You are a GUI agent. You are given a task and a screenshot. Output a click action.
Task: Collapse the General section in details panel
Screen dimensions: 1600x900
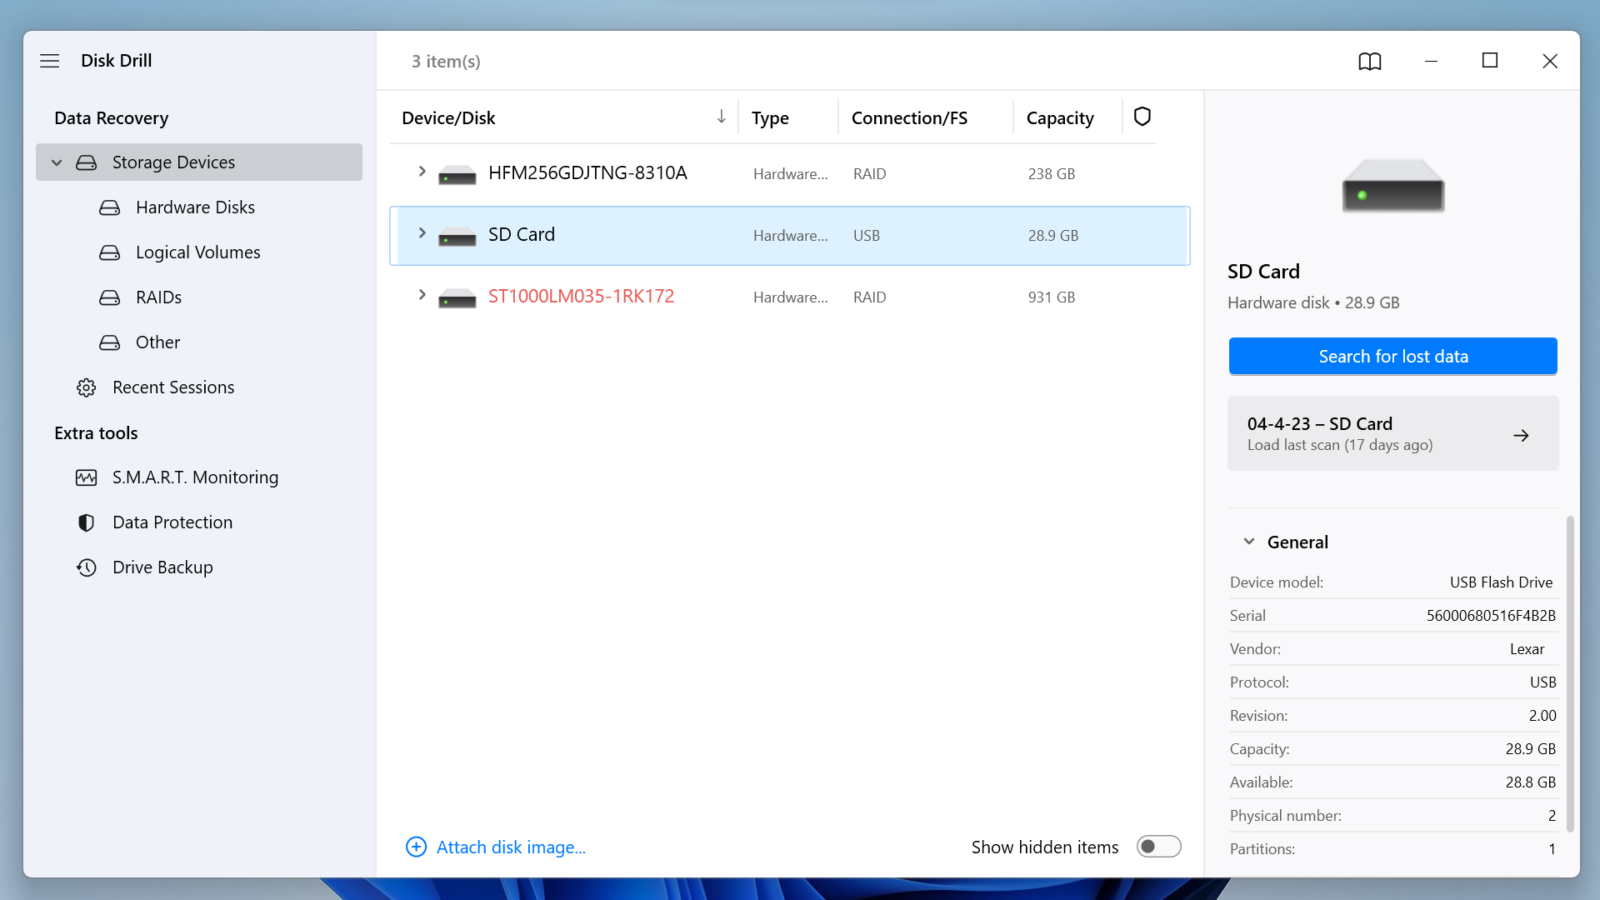tap(1247, 541)
